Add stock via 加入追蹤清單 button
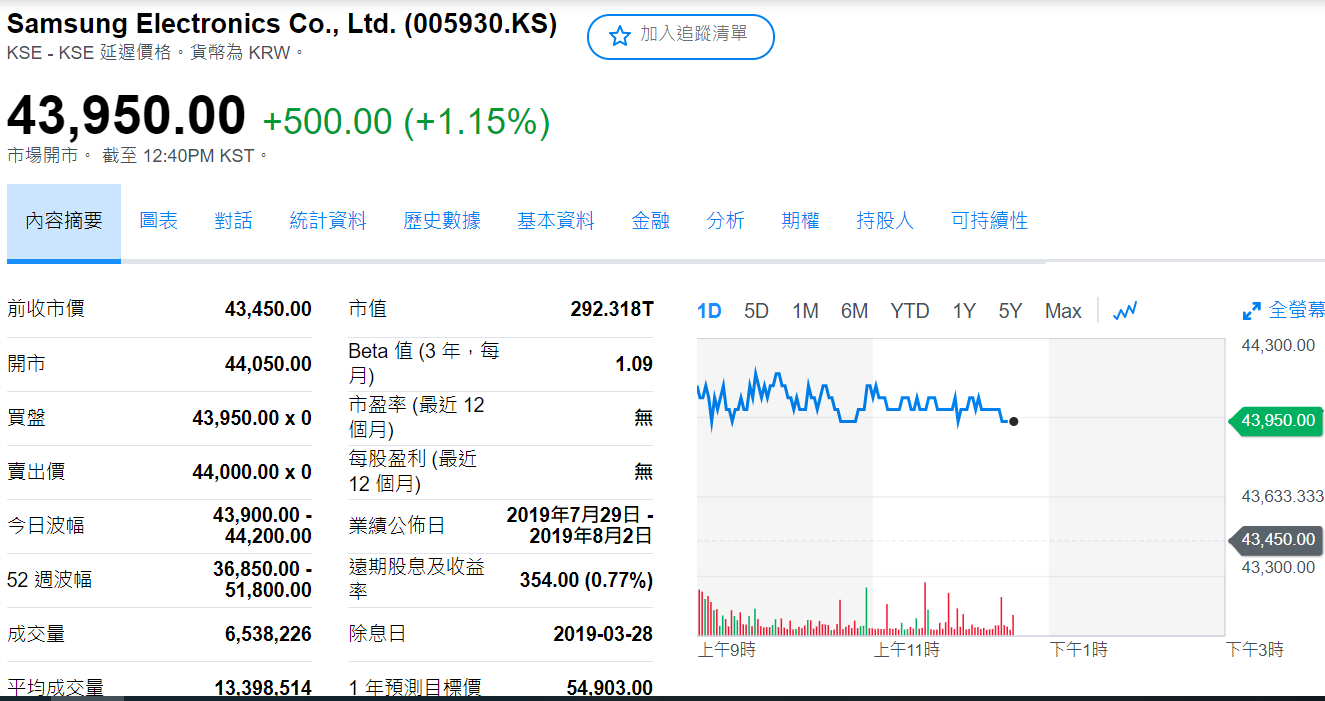The height and width of the screenshot is (701, 1325). point(680,36)
